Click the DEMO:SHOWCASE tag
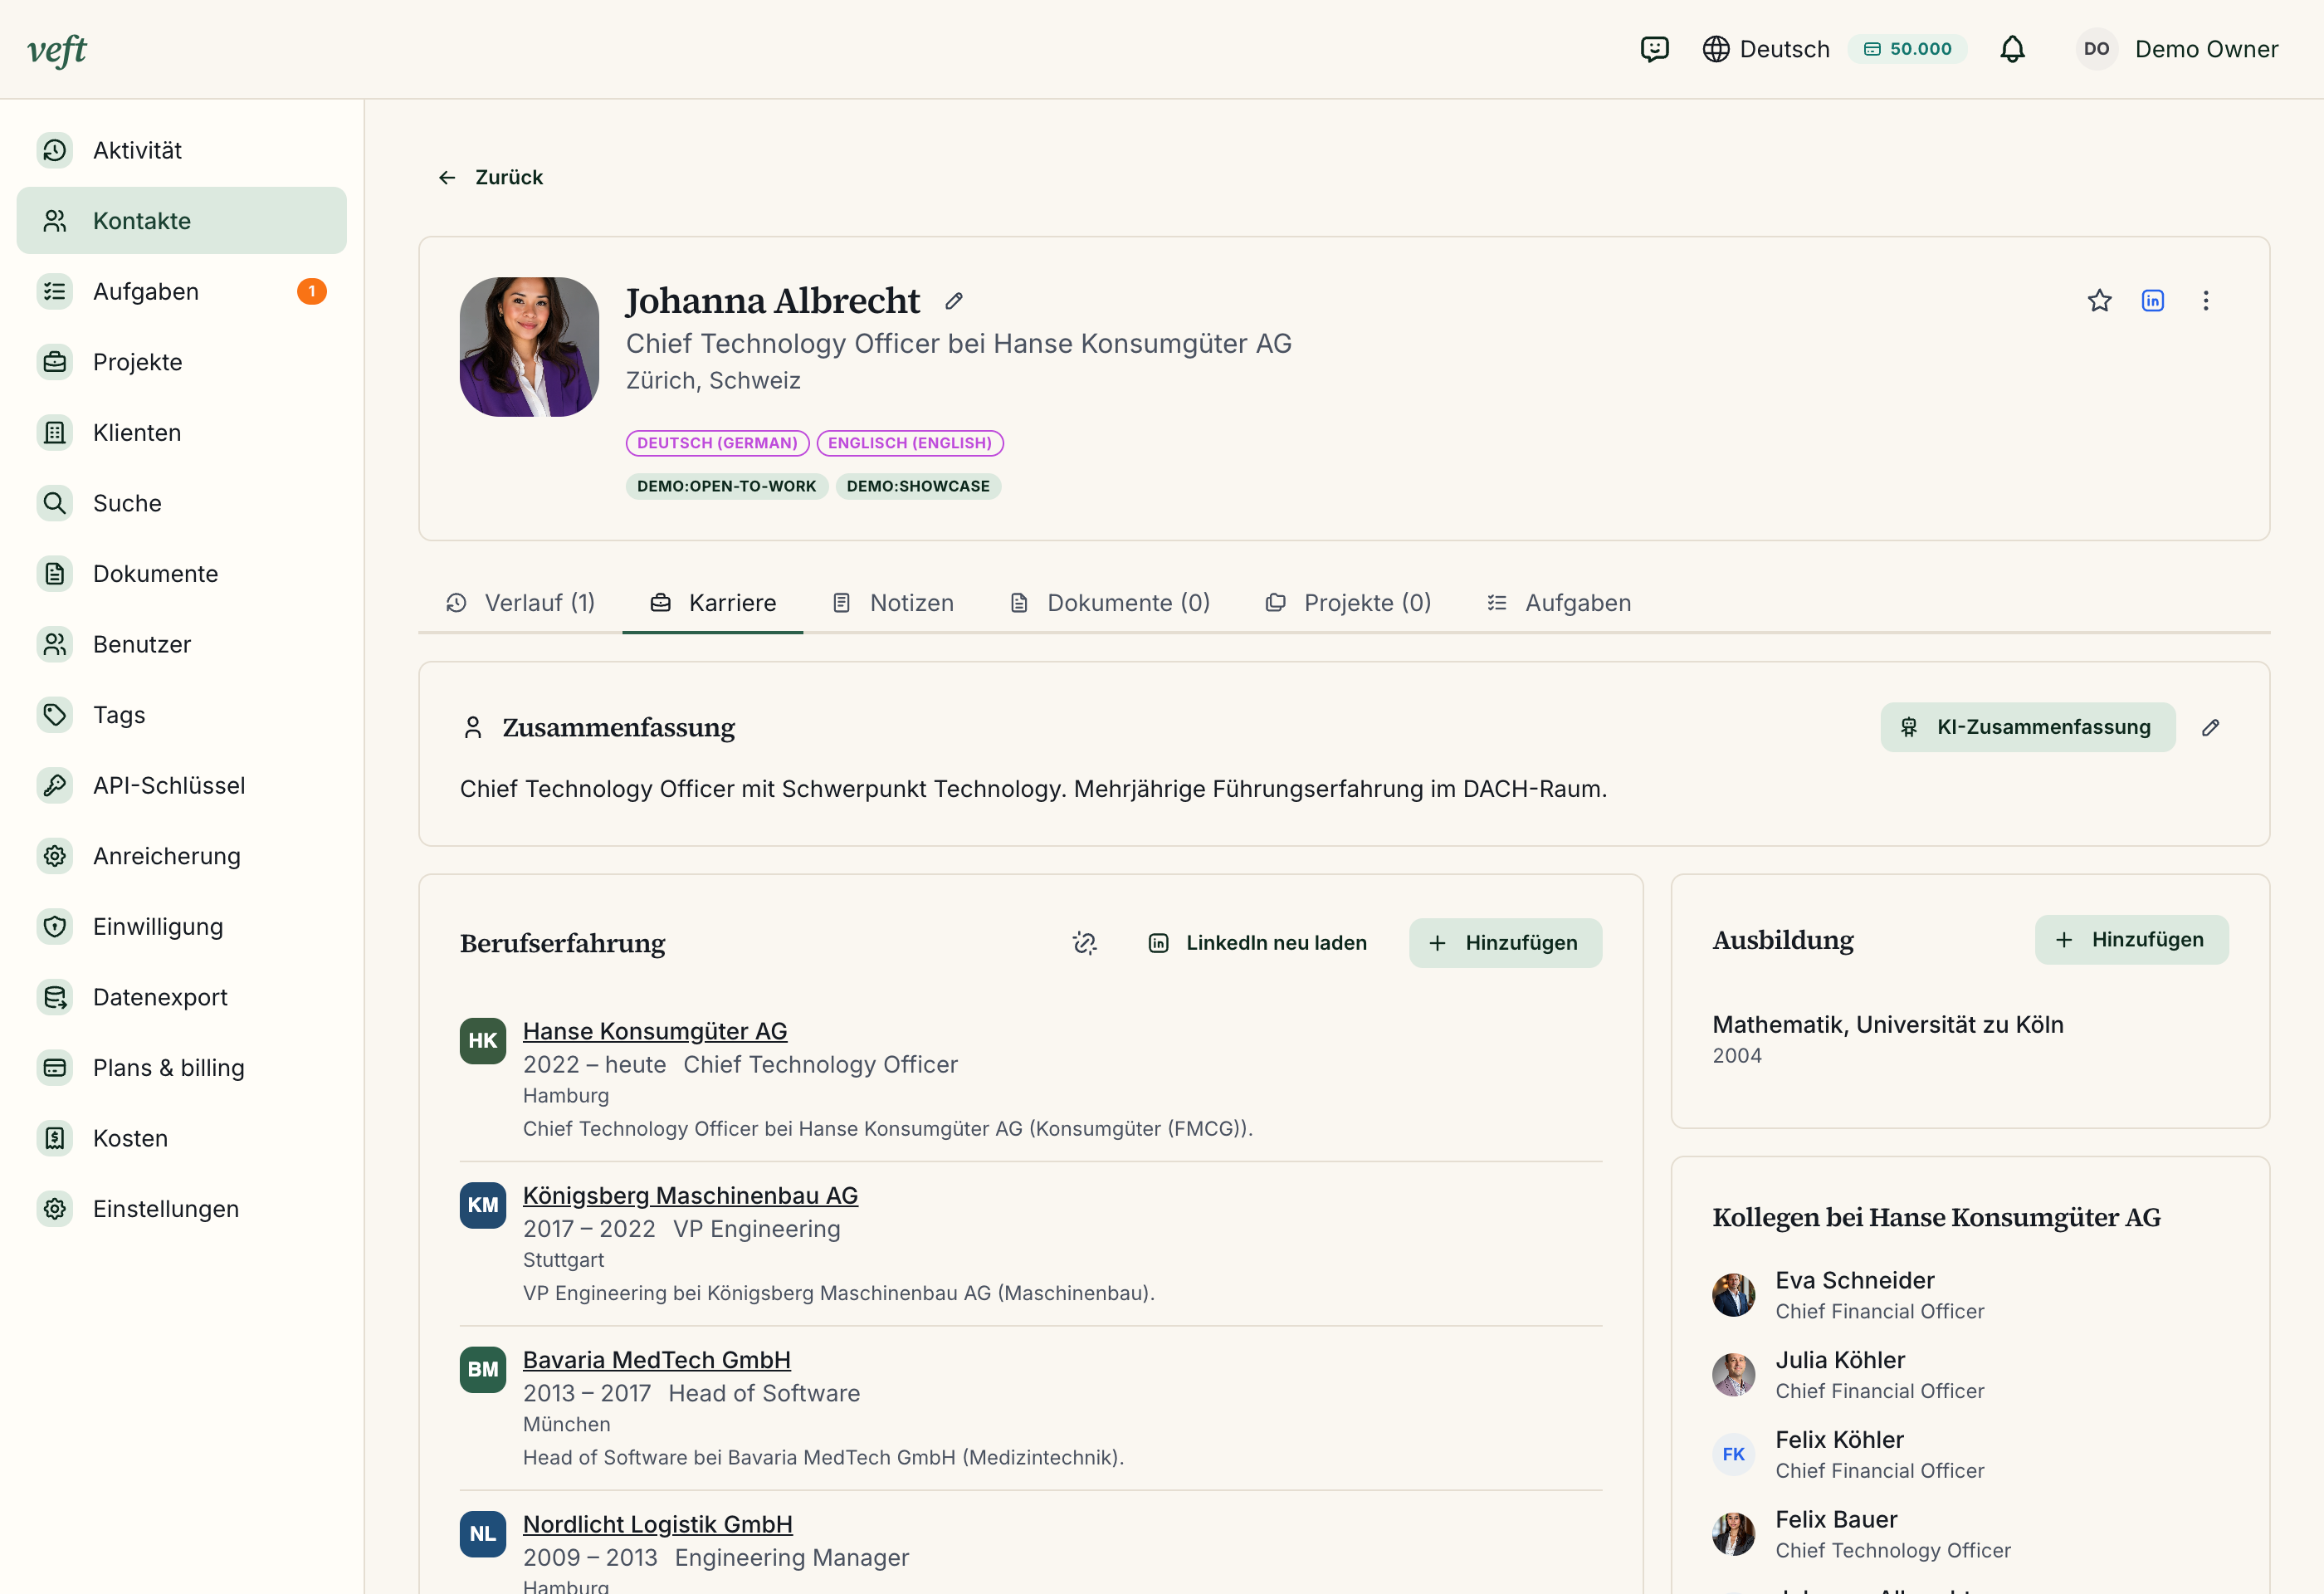Screen dimensions: 2324x1594 (x=917, y=486)
